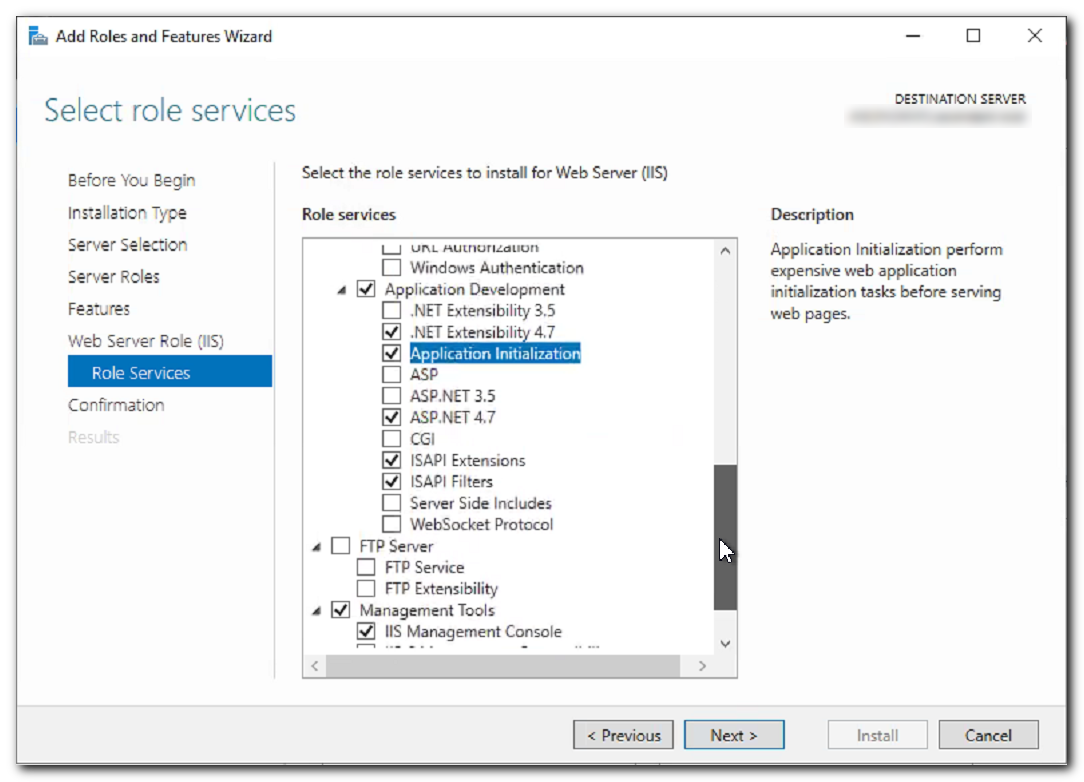
Task: Click the scroll down arrow of role services
Action: pyautogui.click(x=725, y=644)
